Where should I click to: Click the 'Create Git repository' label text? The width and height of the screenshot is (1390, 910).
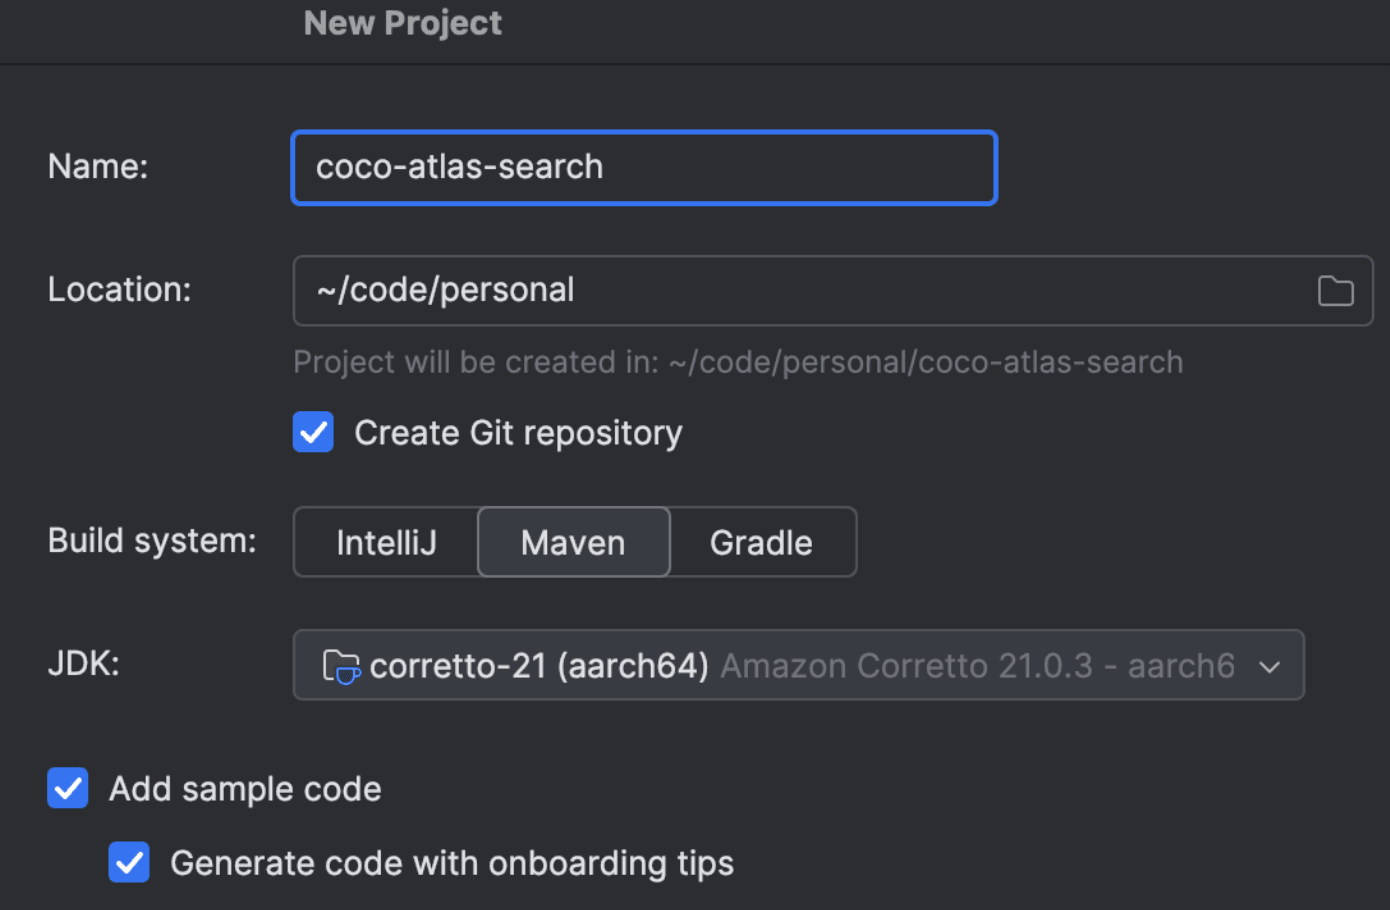click(518, 433)
